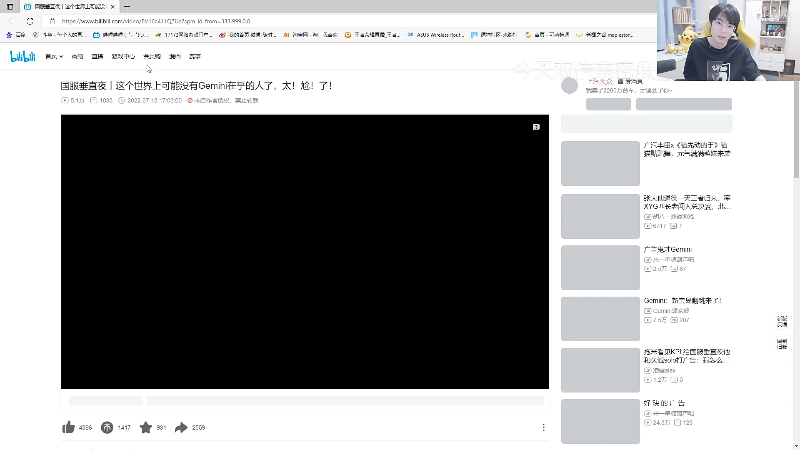Open 漫画 in the navigation bar
This screenshot has height=450, width=800.
pos(175,56)
